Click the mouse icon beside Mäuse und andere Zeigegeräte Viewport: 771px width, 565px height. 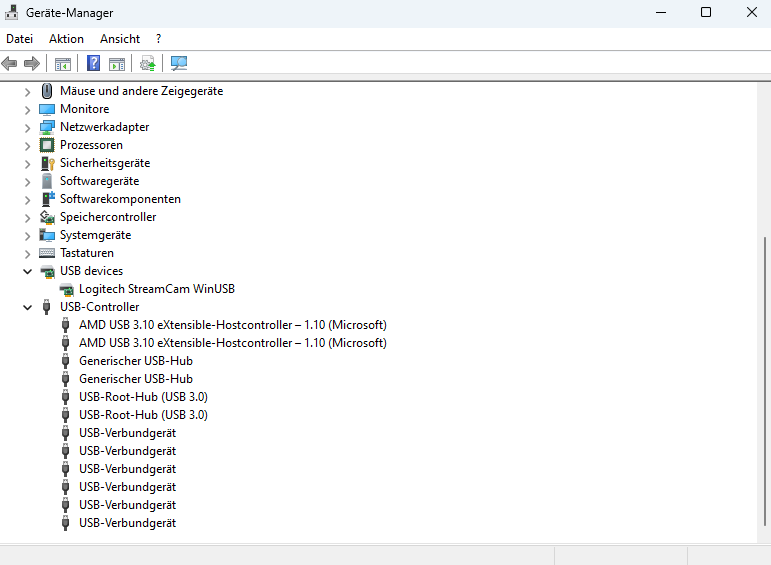[47, 91]
